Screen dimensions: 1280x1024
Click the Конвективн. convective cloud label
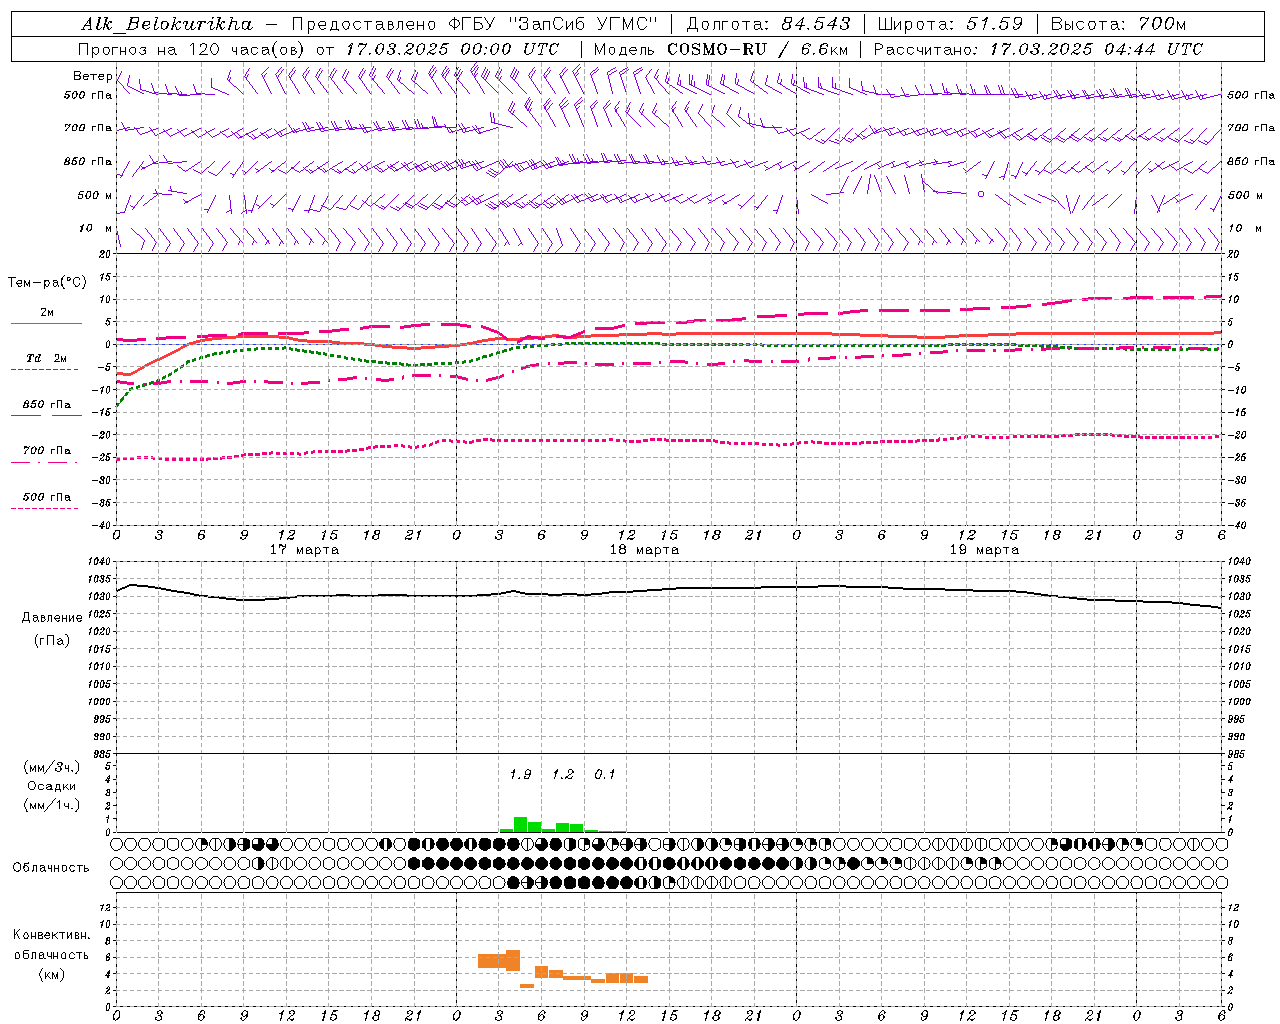(x=51, y=935)
